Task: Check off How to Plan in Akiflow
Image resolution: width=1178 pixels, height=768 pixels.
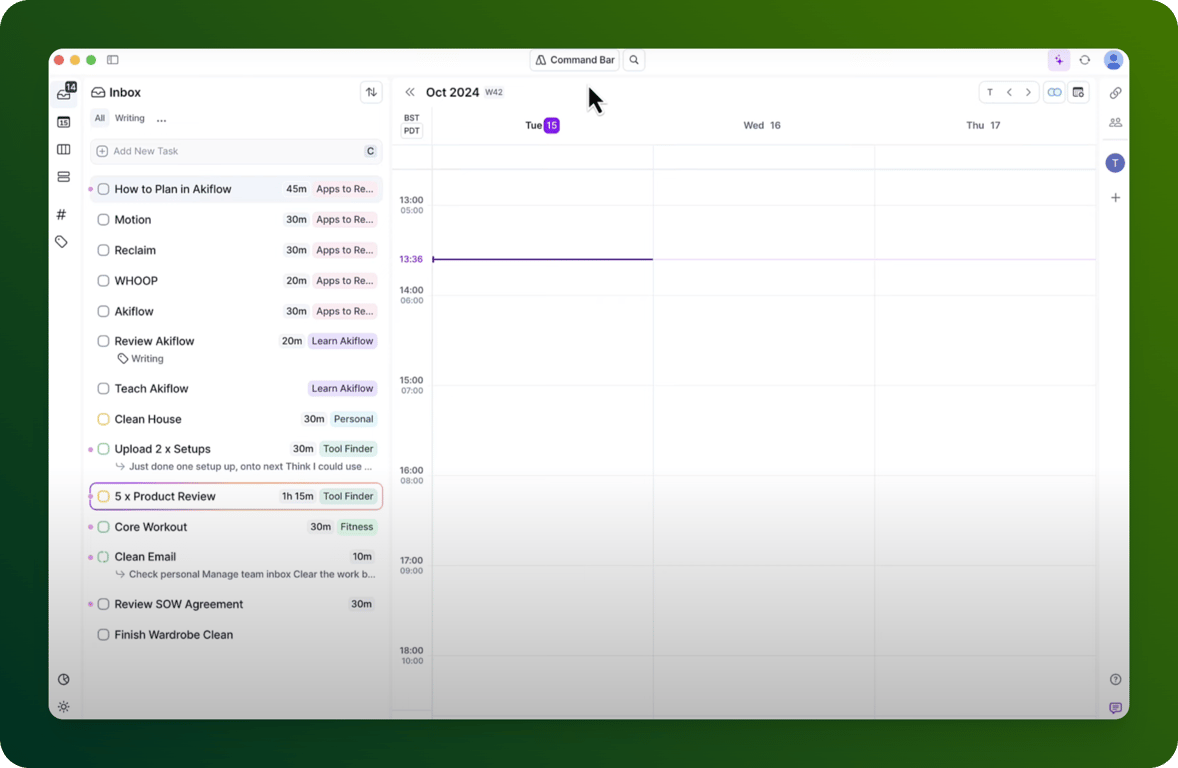Action: click(104, 189)
